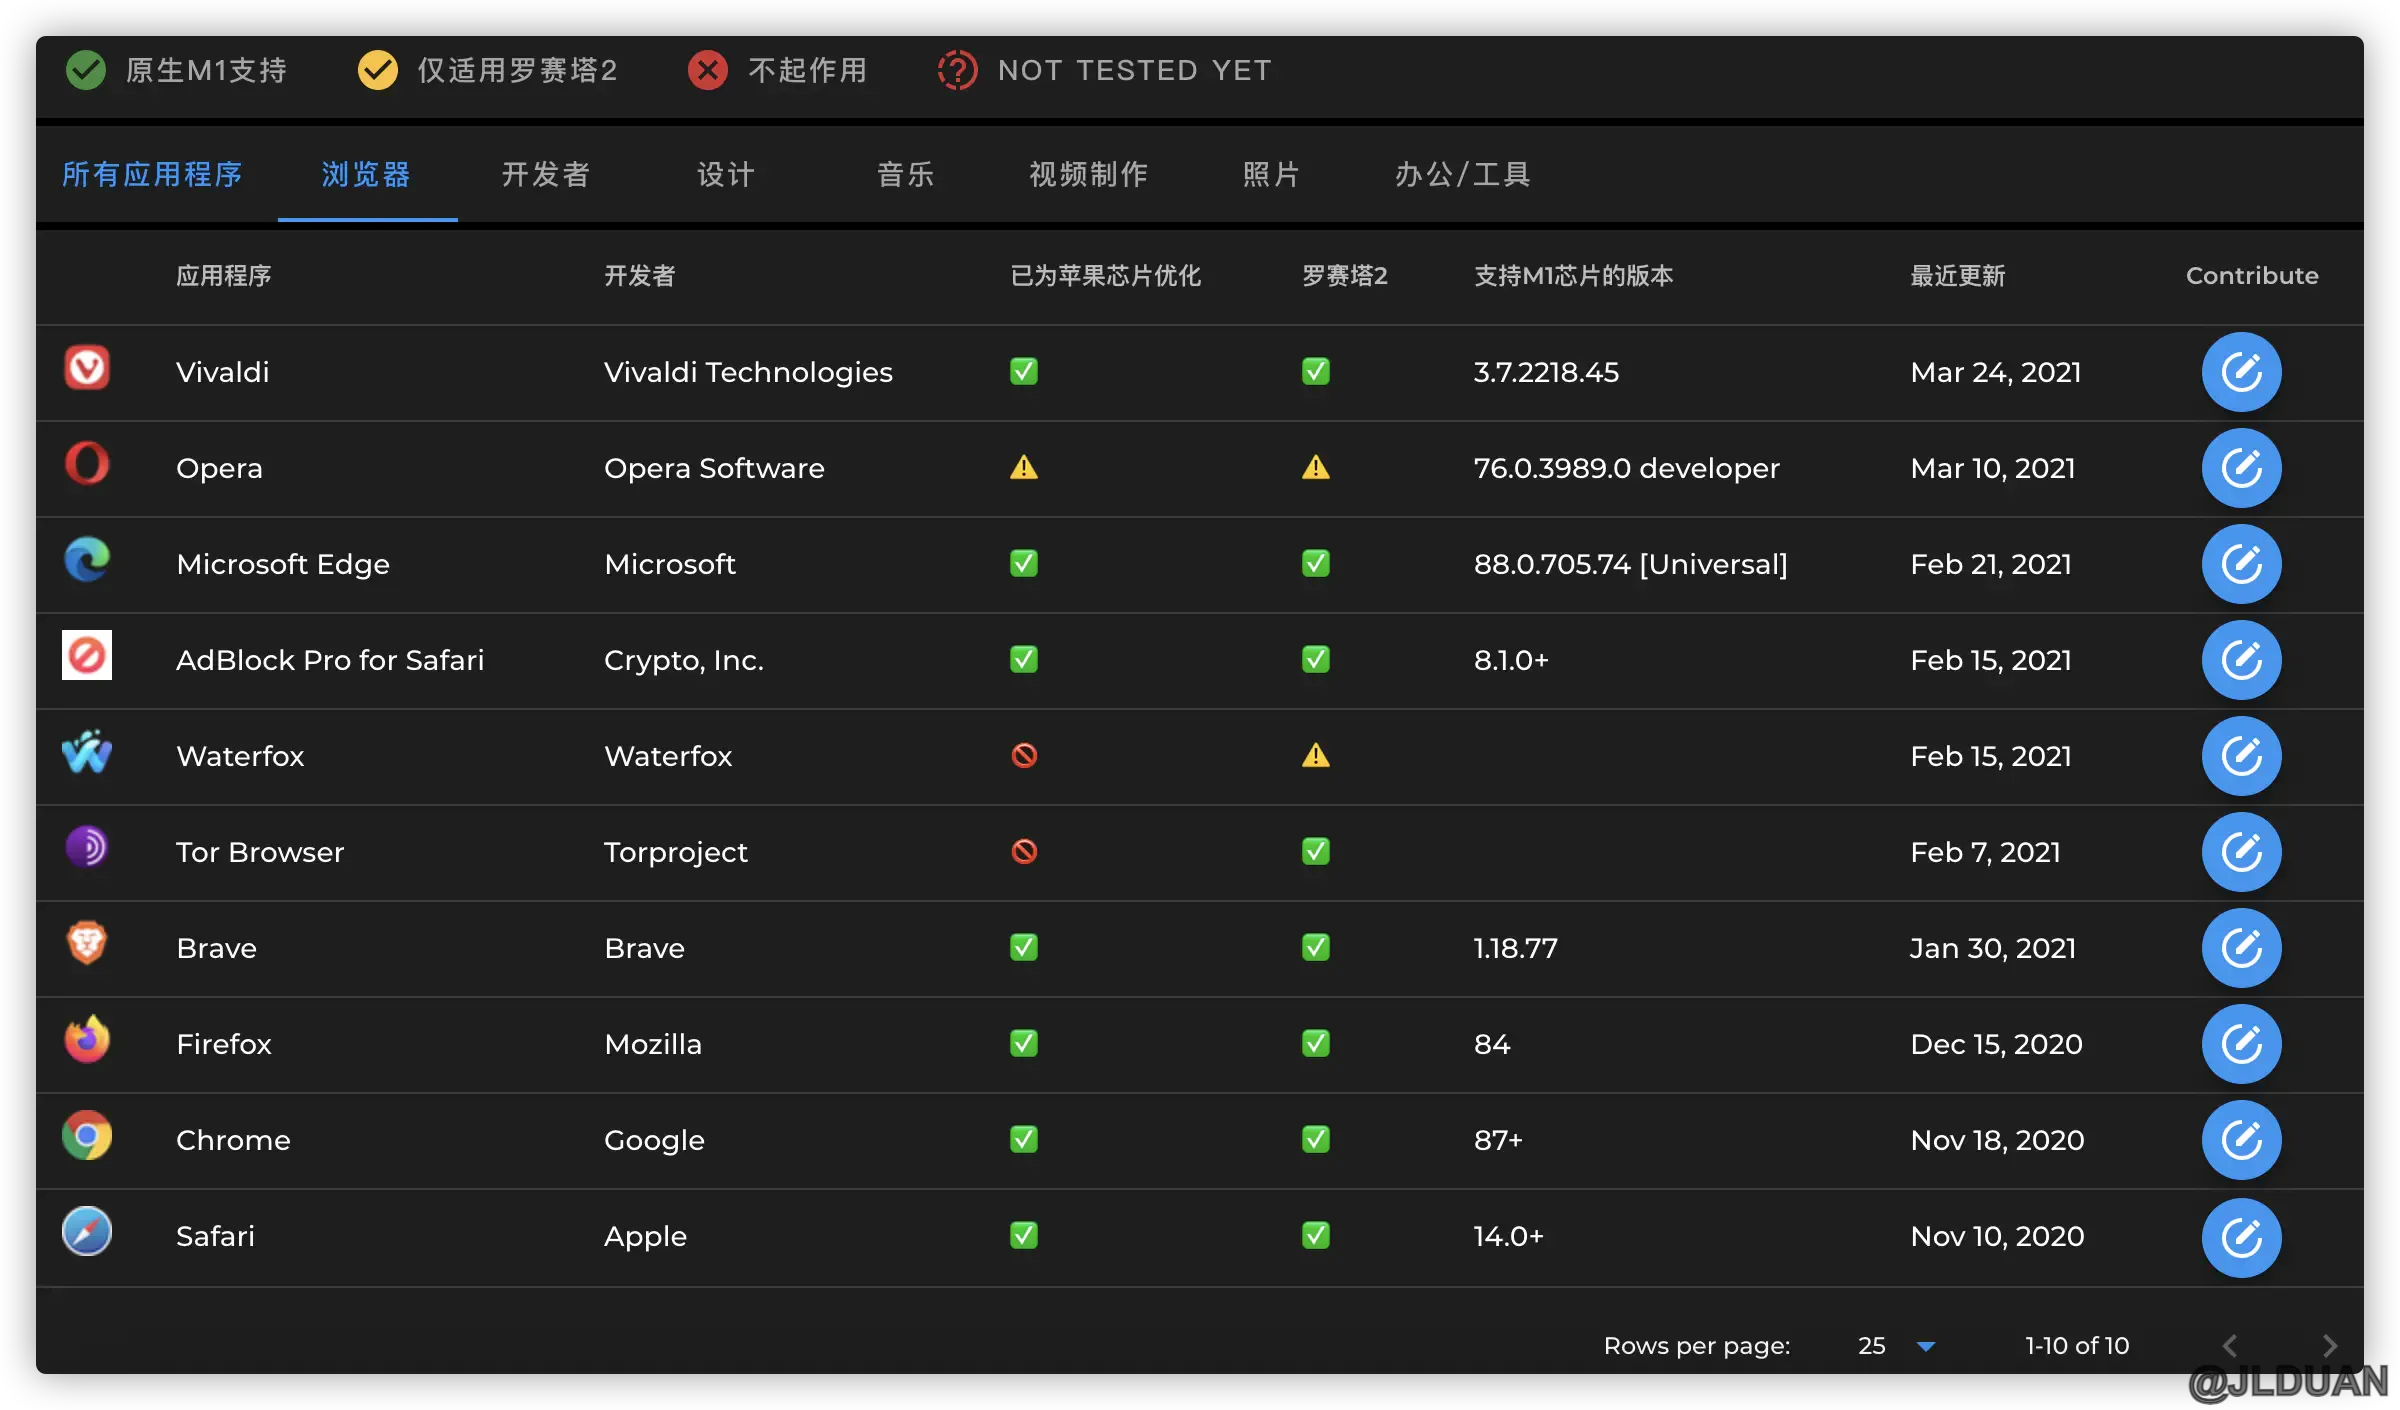Click Safari's Rosetta 2 green checkmark
The width and height of the screenshot is (2400, 1410).
click(x=1316, y=1235)
